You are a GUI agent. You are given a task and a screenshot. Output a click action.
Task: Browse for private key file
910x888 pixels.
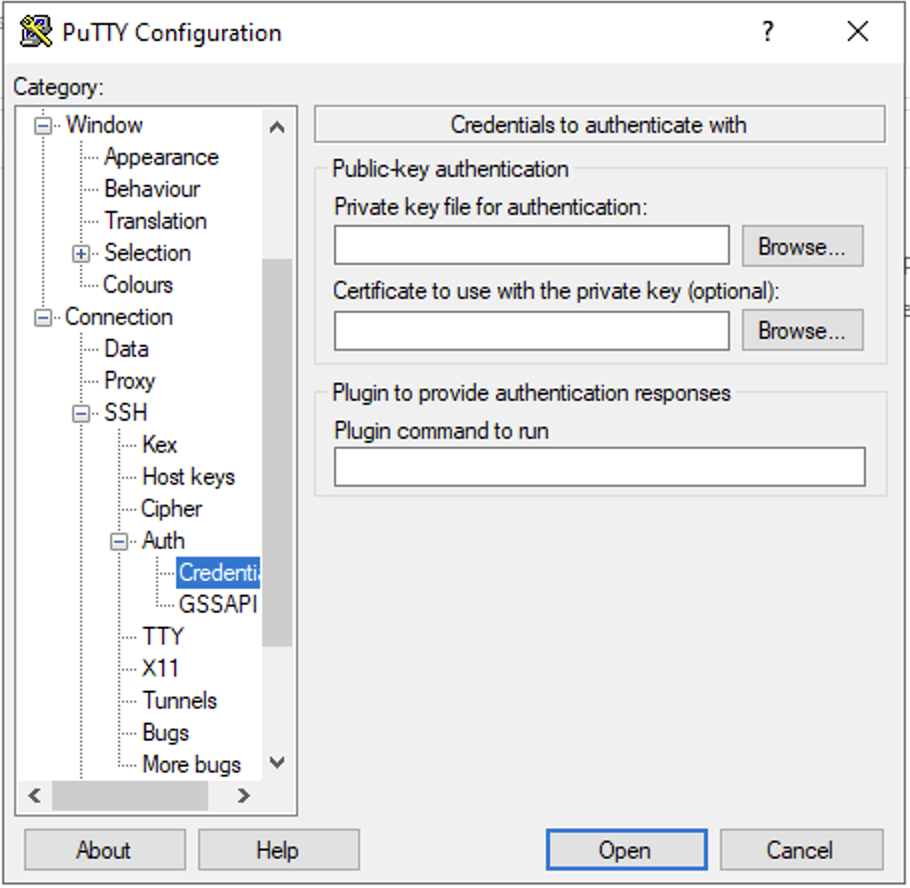tap(803, 247)
